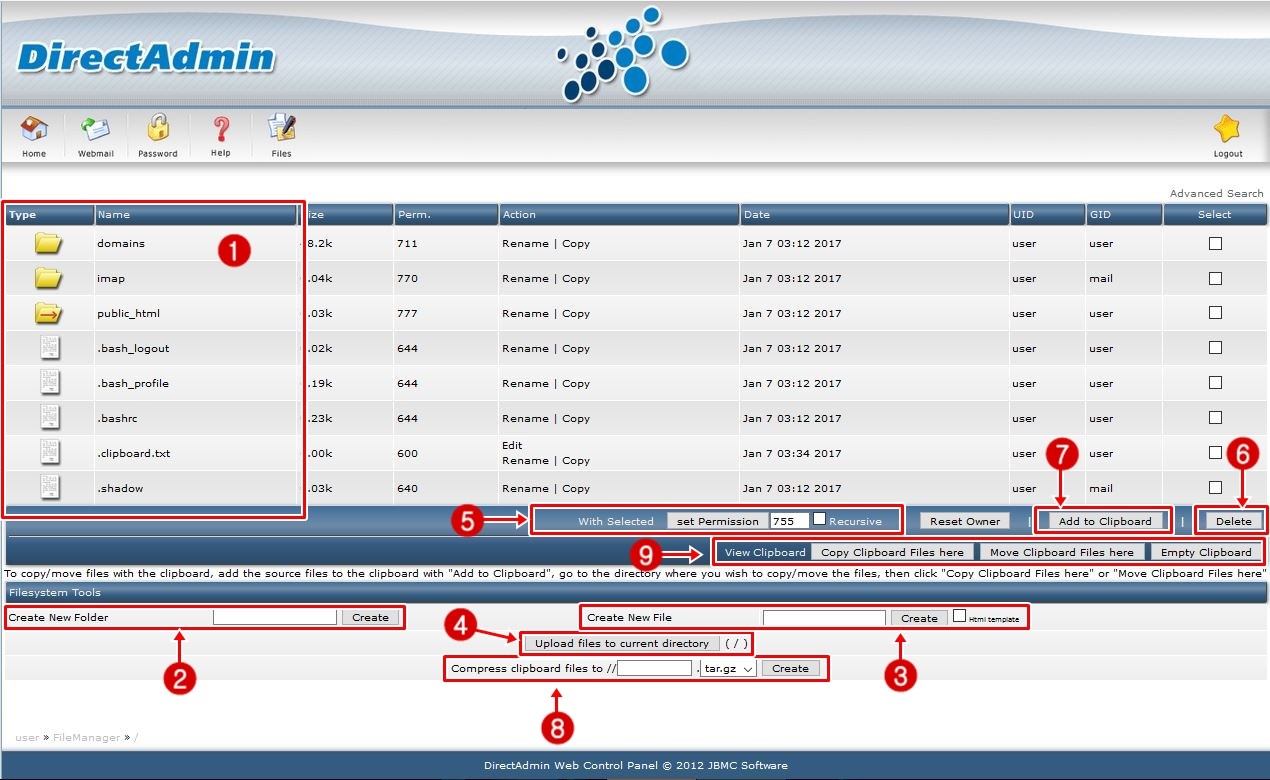Click the set Permission button

coord(718,521)
